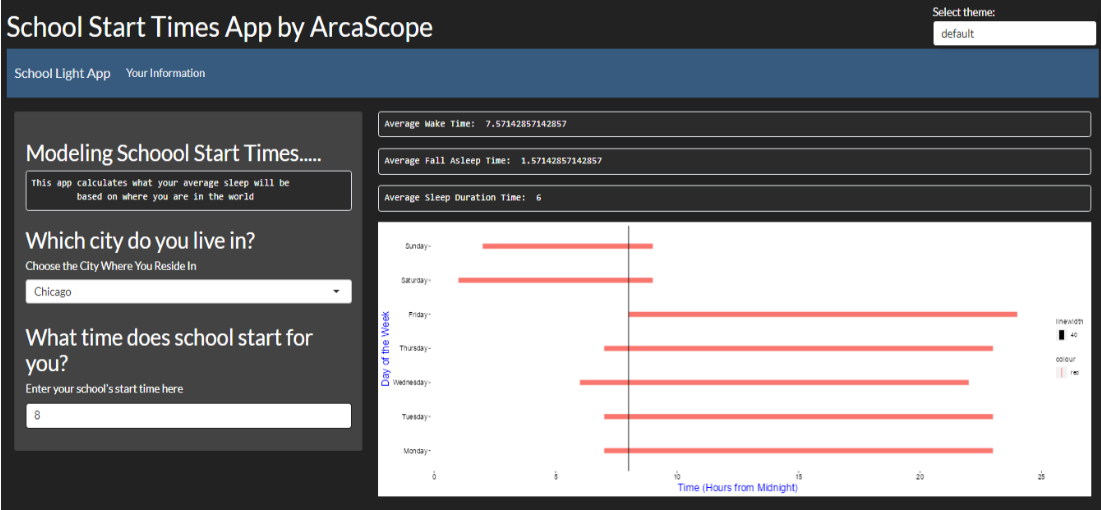
Task: Expand the Chicago city dropdown
Action: point(188,292)
